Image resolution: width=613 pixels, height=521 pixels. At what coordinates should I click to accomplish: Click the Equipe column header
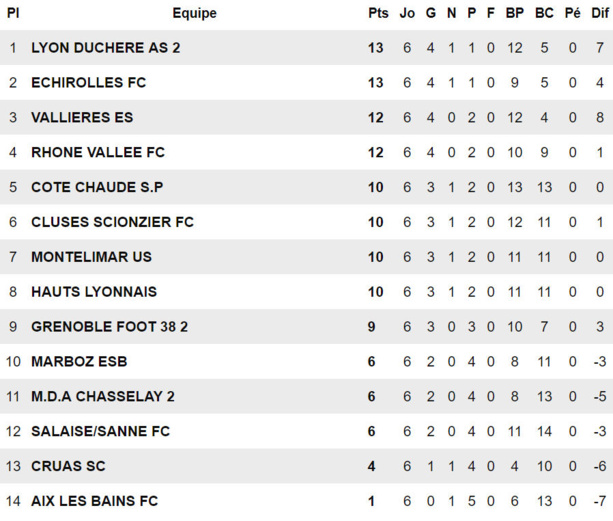click(194, 13)
